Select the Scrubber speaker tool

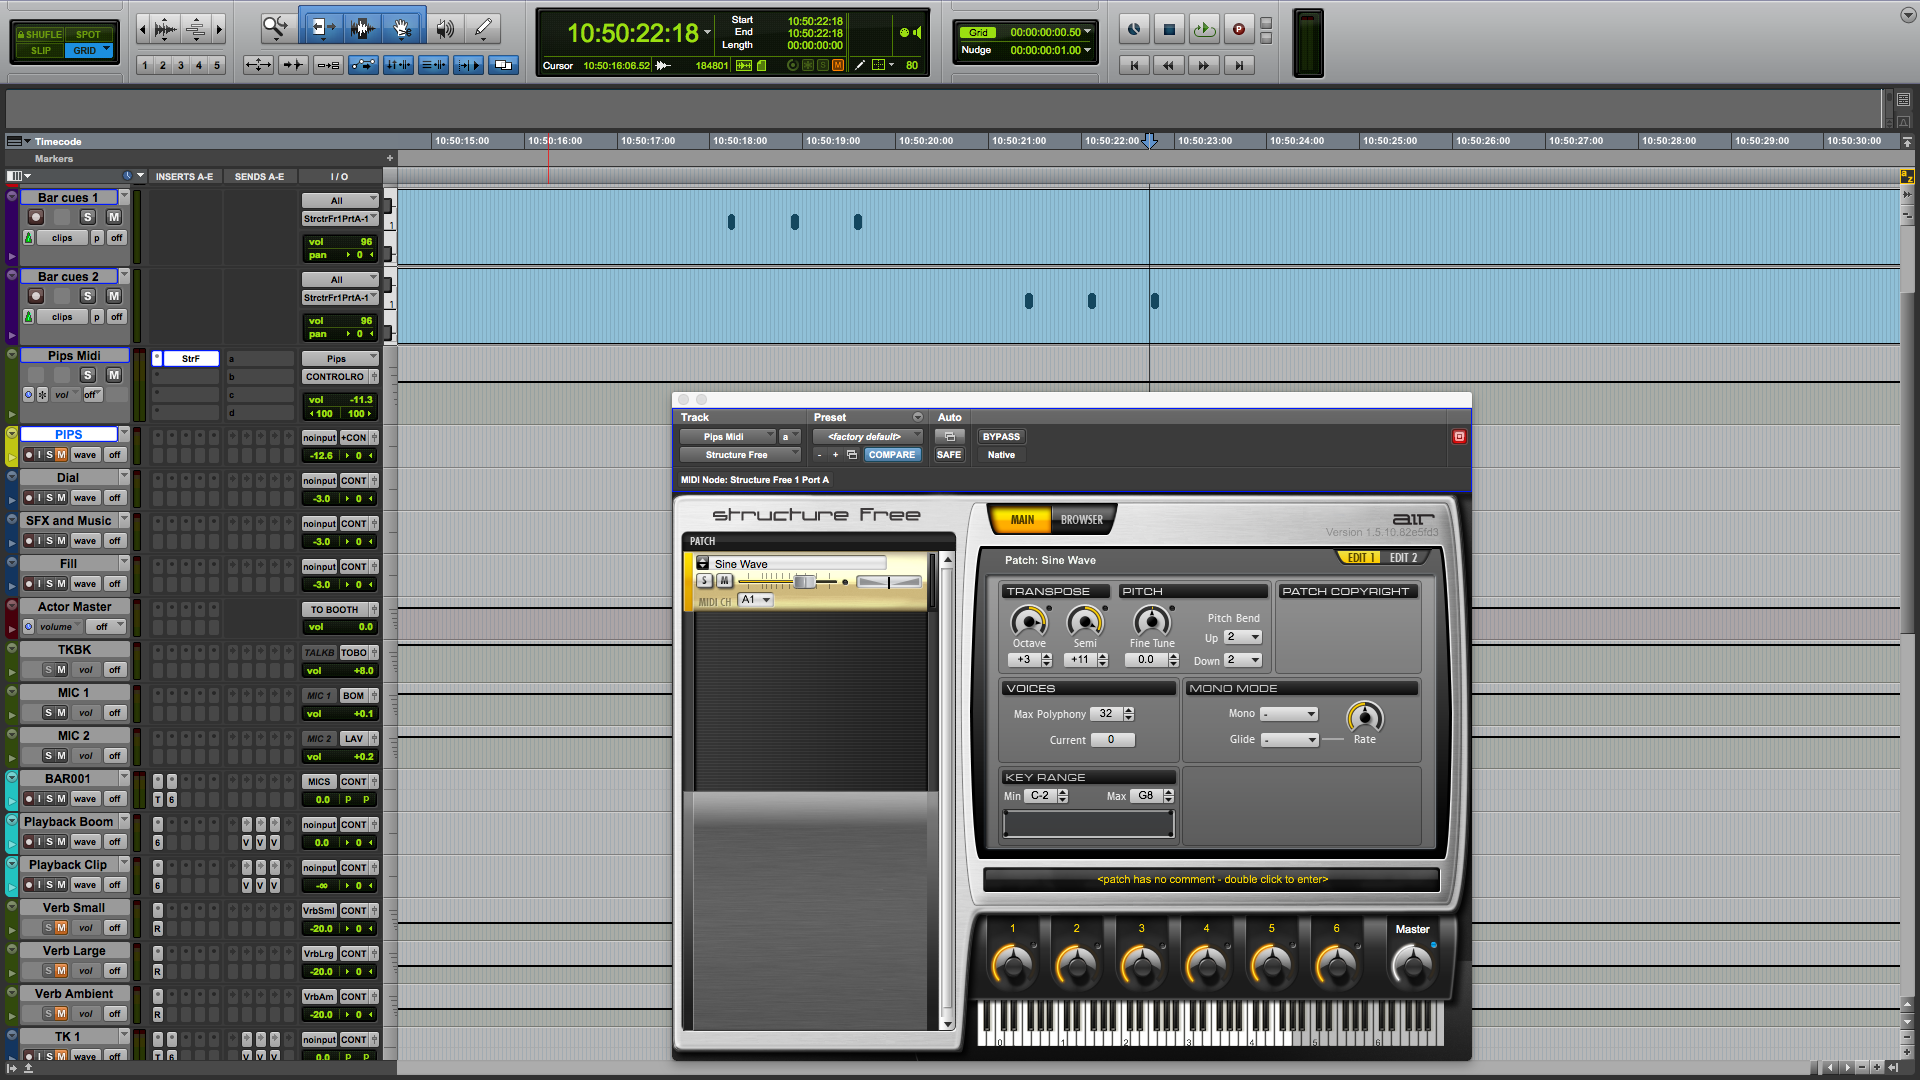[445, 28]
